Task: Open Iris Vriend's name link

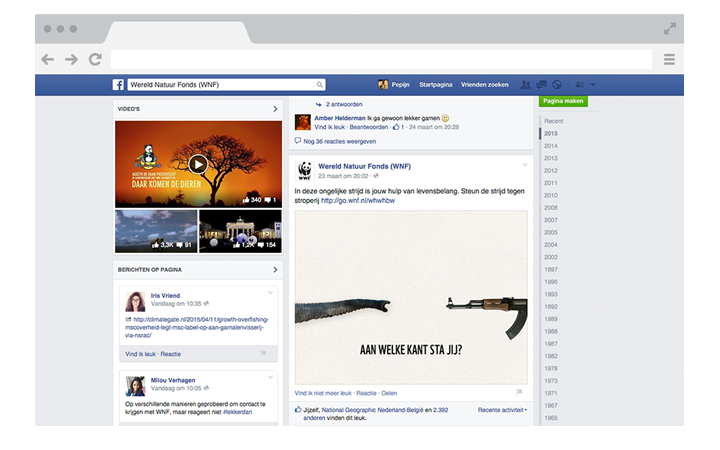Action: [x=165, y=296]
